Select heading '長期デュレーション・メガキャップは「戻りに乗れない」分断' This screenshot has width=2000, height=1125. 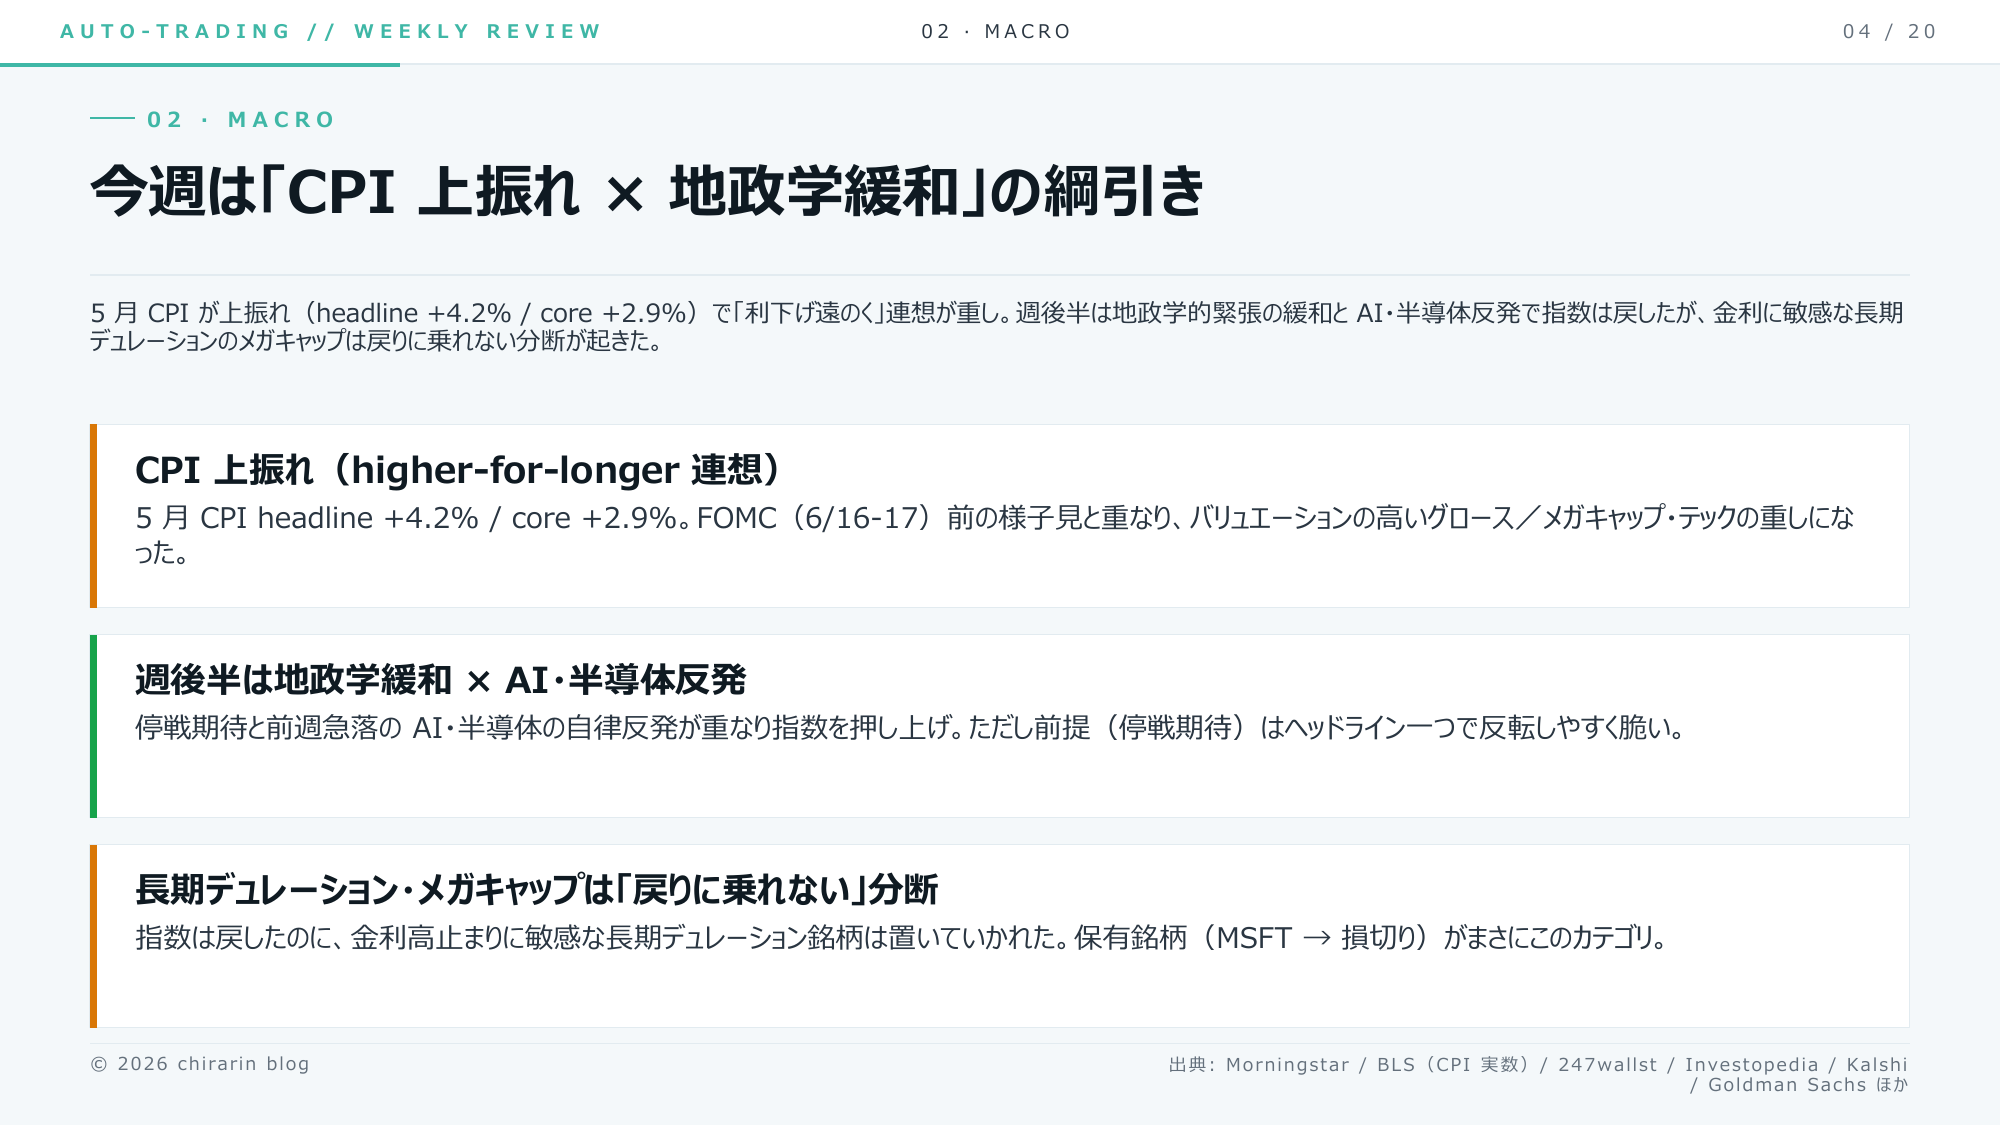click(536, 889)
